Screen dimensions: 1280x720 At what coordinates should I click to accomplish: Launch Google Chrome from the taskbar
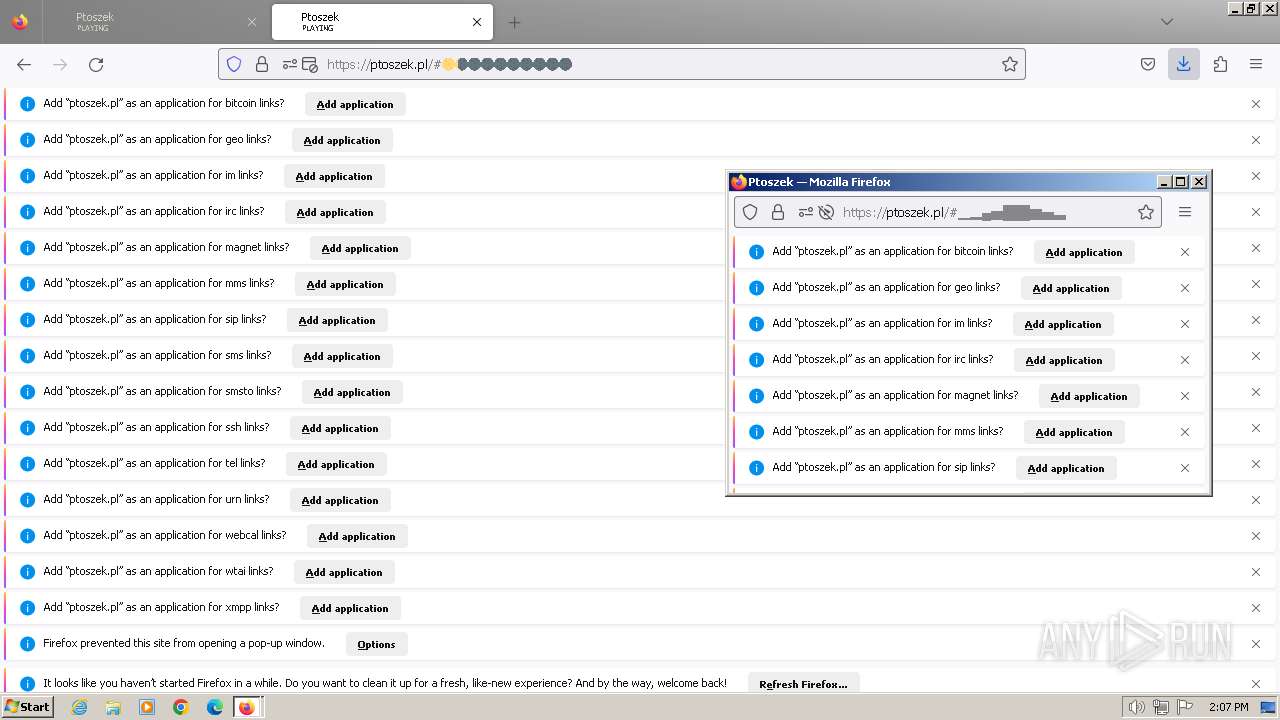pyautogui.click(x=181, y=707)
